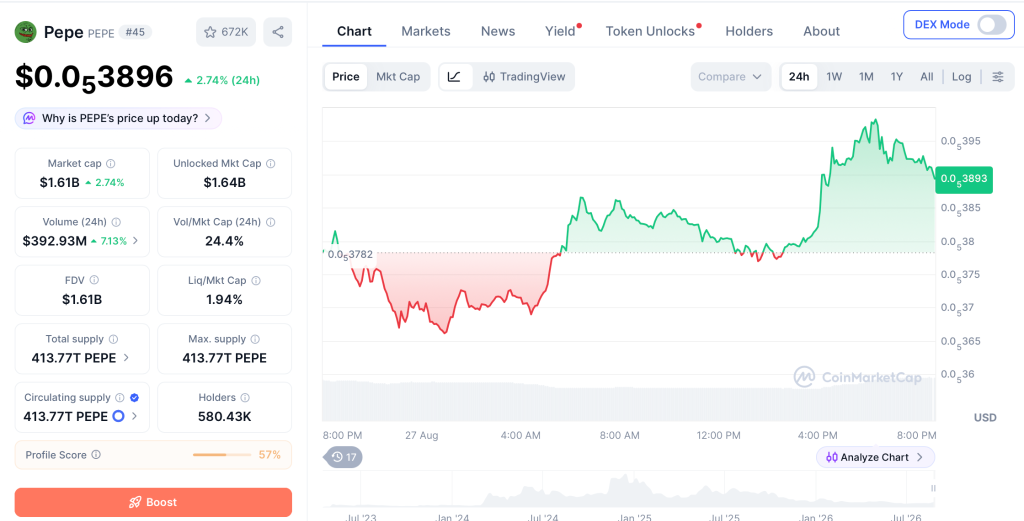This screenshot has width=1024, height=521.
Task: Open chart settings sliders icon
Action: click(998, 76)
